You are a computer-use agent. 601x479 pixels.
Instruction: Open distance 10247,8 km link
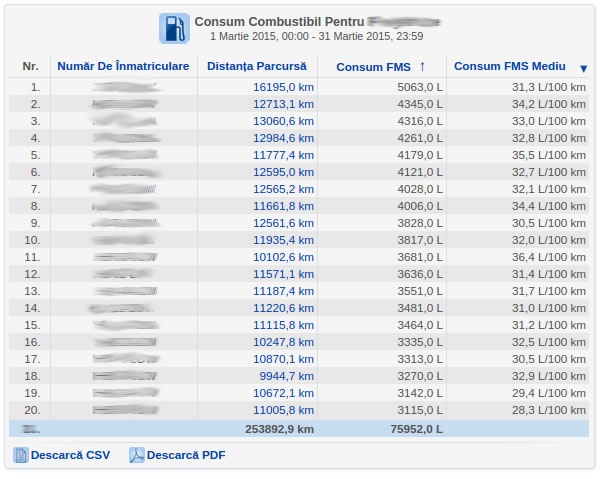point(283,342)
